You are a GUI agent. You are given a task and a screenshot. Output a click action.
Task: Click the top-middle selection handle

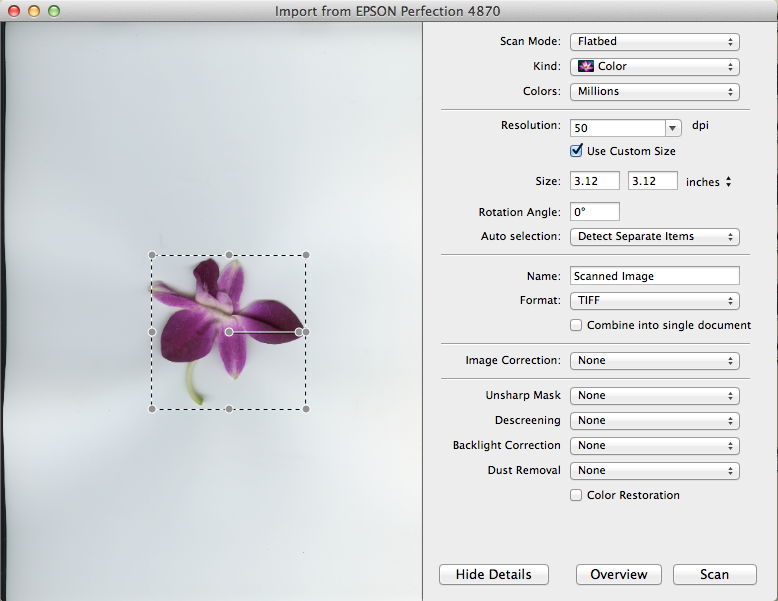(x=229, y=255)
